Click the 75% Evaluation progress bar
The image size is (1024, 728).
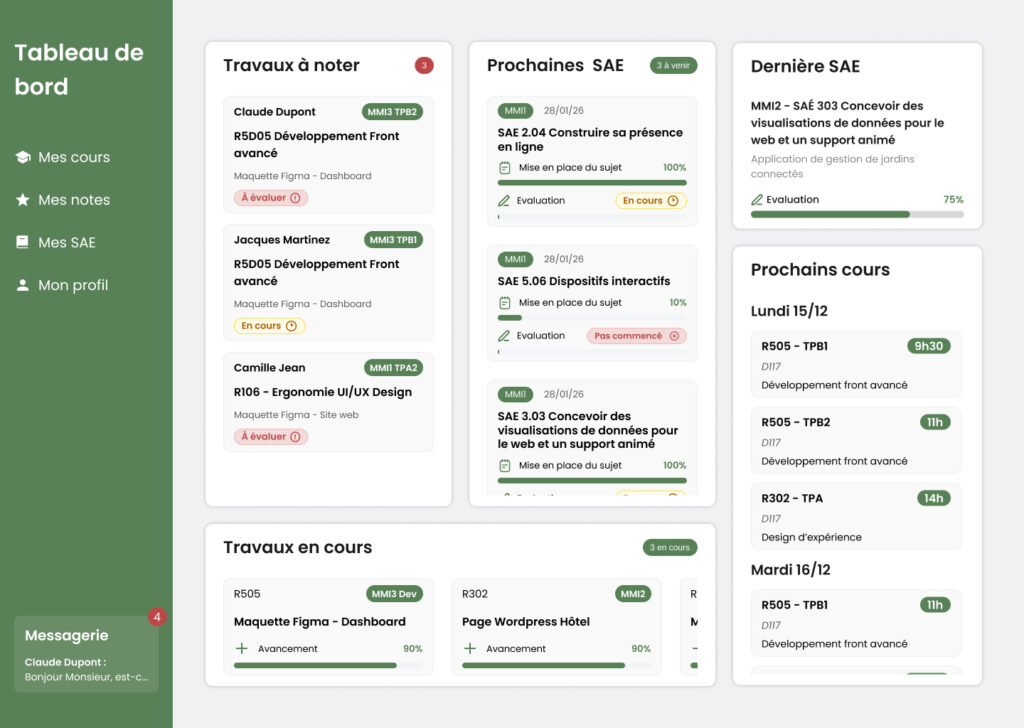(x=857, y=214)
